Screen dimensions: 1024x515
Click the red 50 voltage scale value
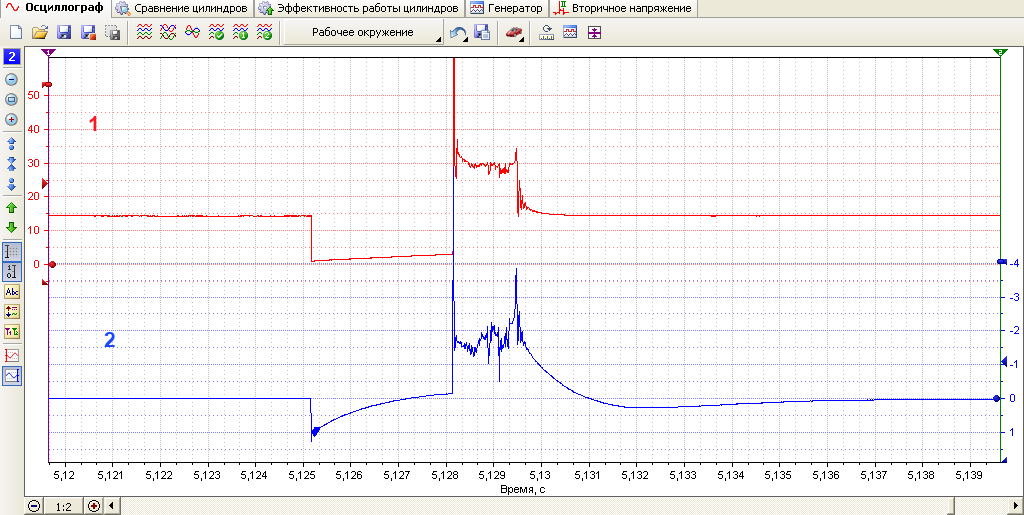(35, 95)
